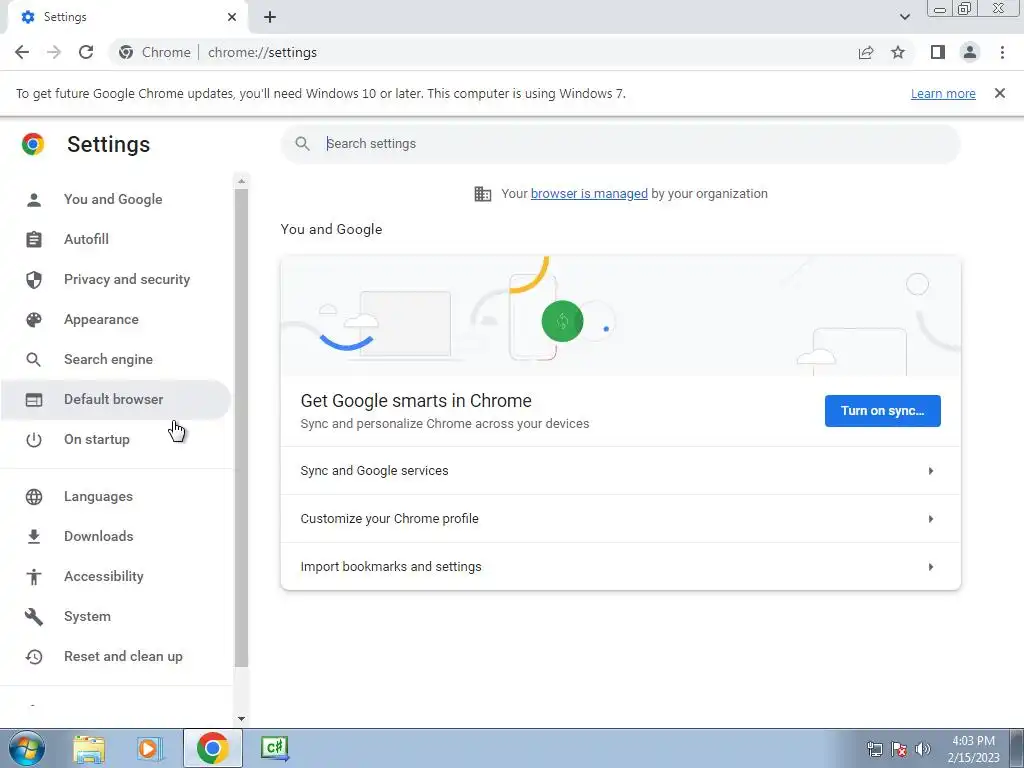The image size is (1024, 768).
Task: Expand Sync and Google services row
Action: pyautogui.click(x=620, y=471)
